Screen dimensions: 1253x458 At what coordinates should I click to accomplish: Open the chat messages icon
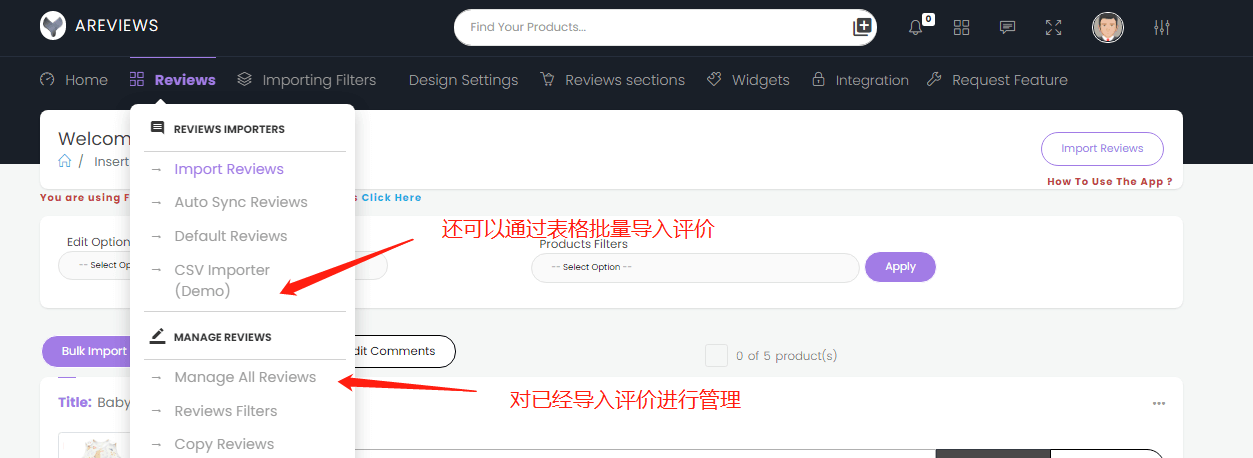click(x=1007, y=28)
